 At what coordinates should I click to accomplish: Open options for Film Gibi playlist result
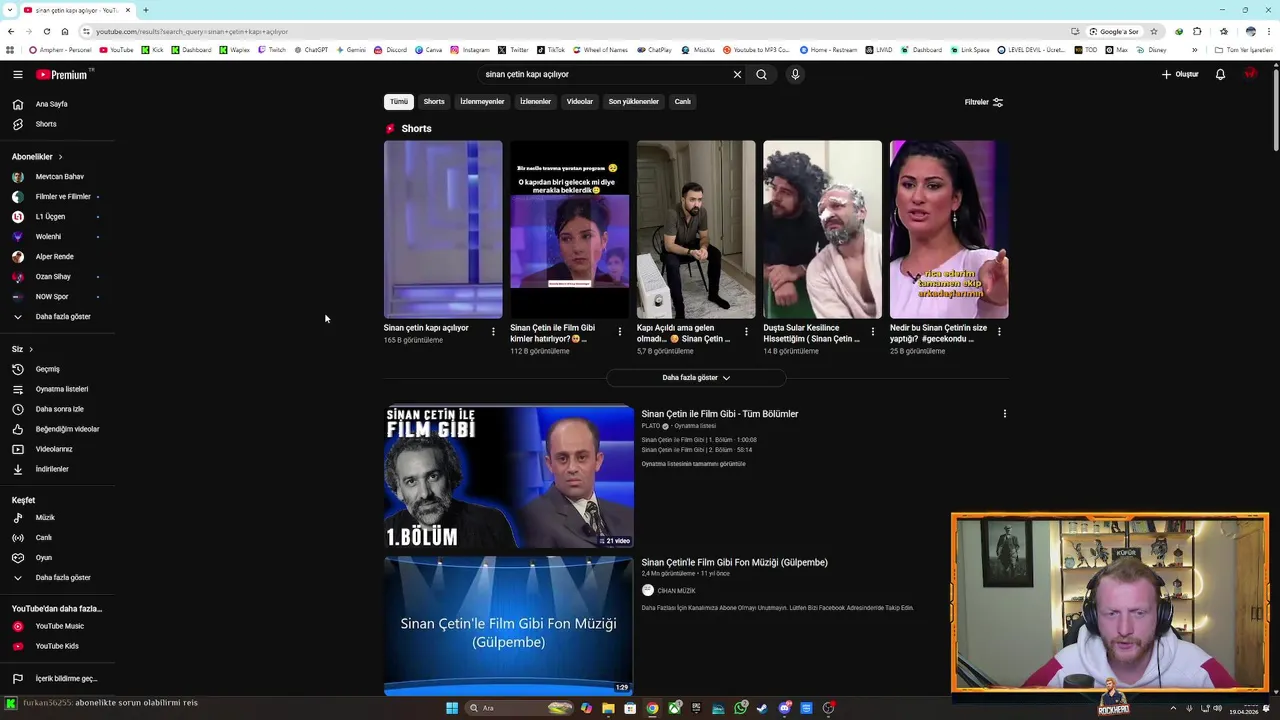click(1004, 414)
